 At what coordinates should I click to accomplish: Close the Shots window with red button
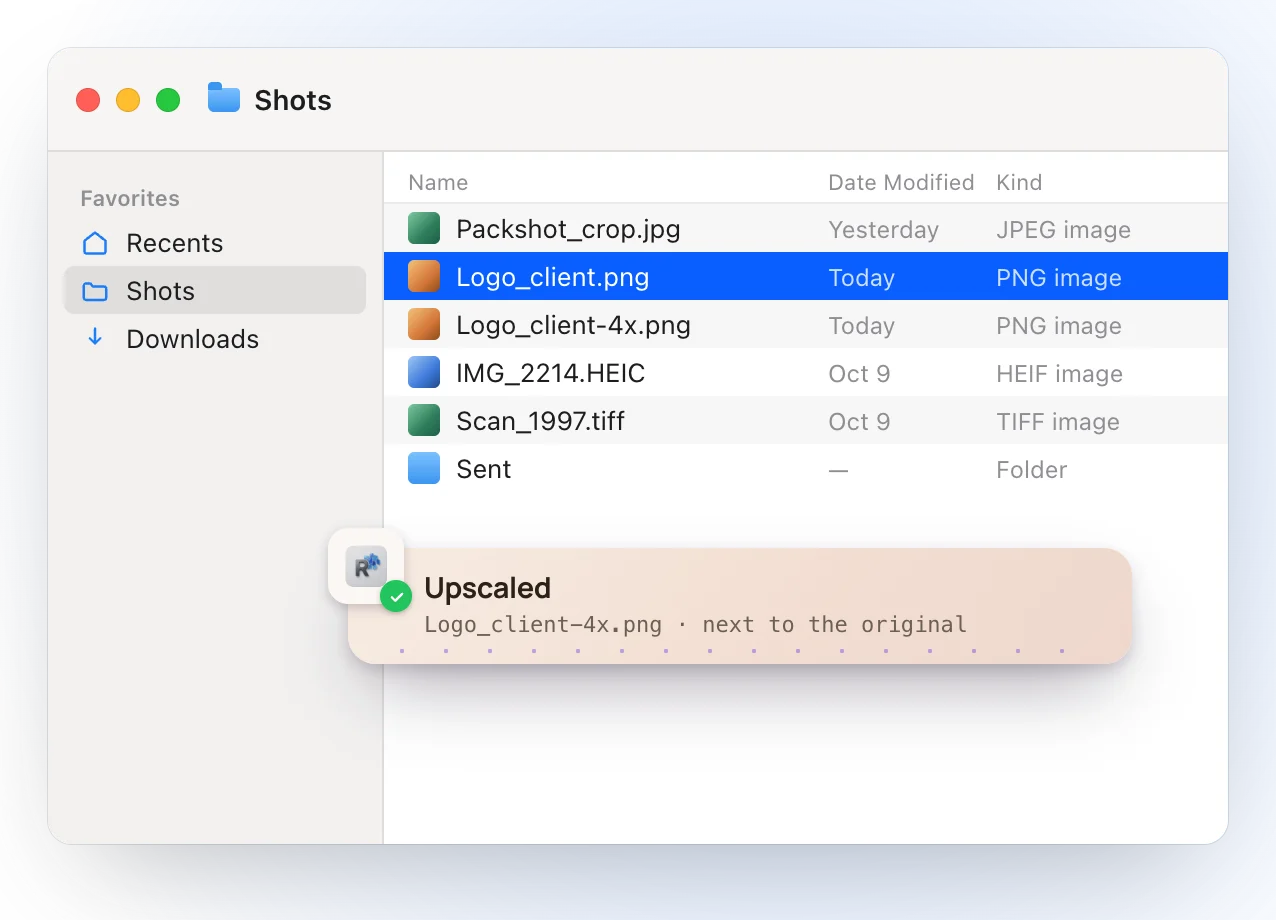point(88,100)
